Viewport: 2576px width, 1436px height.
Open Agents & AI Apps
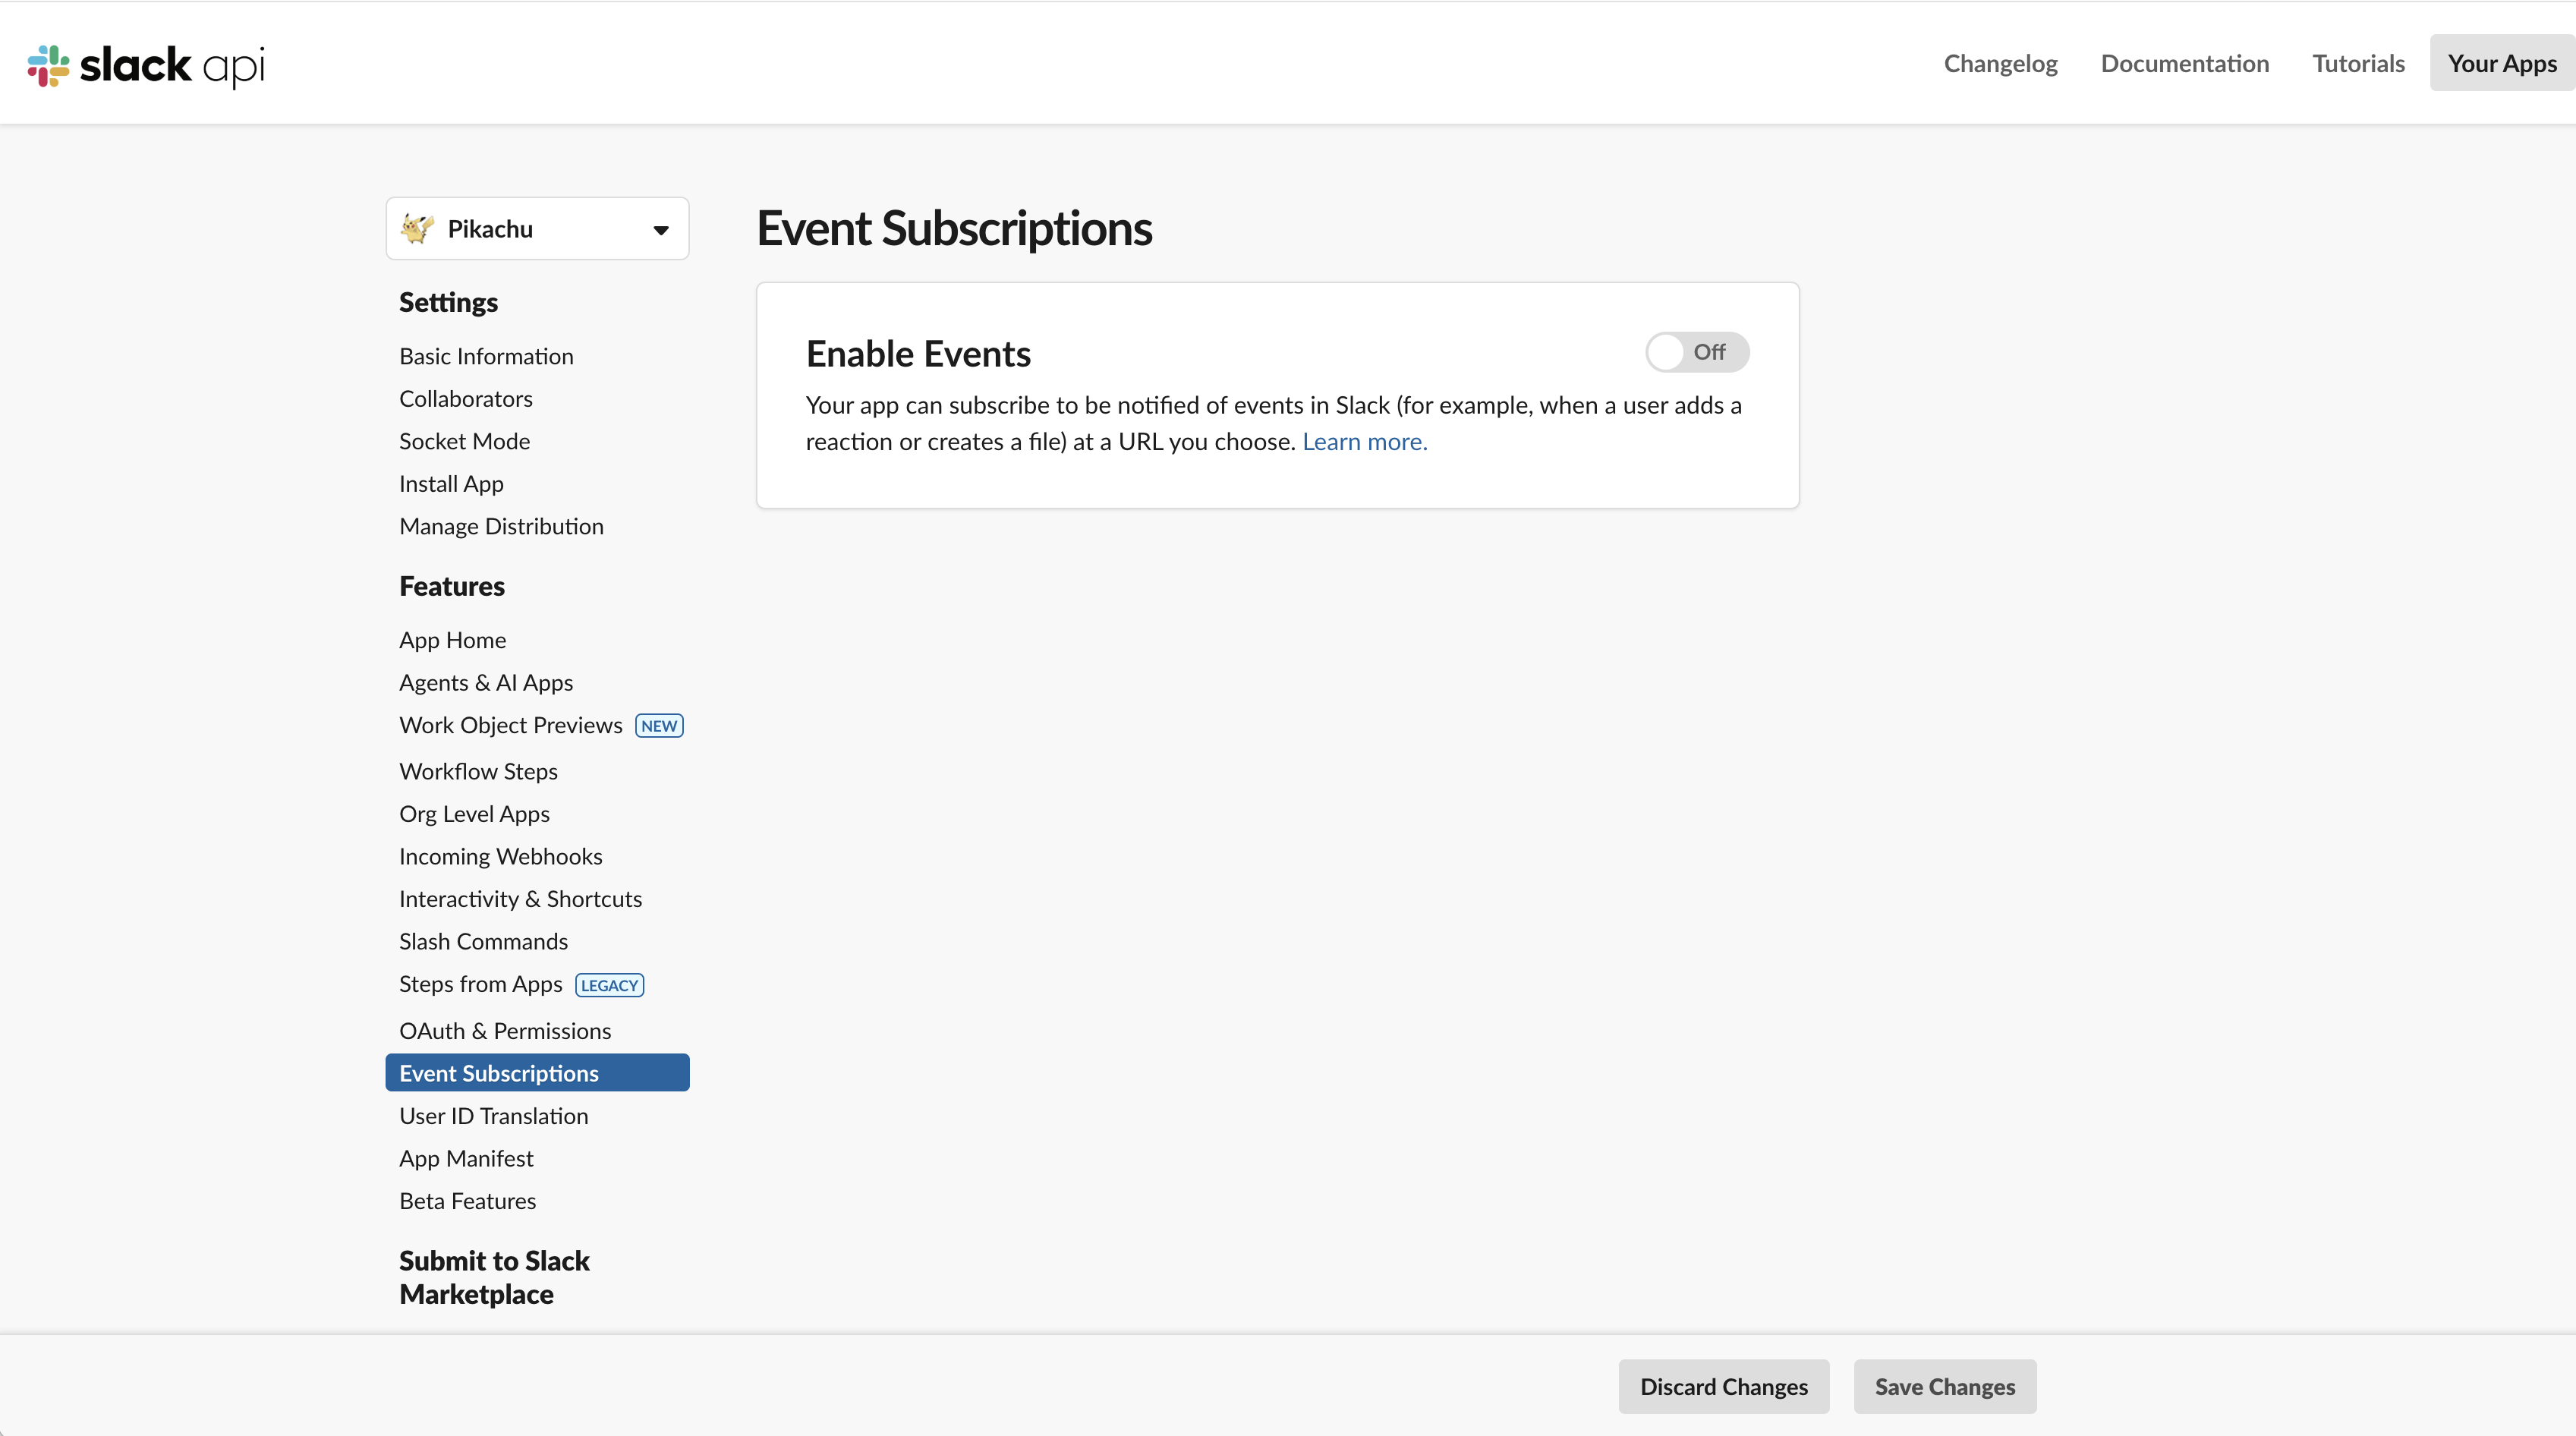click(x=486, y=682)
